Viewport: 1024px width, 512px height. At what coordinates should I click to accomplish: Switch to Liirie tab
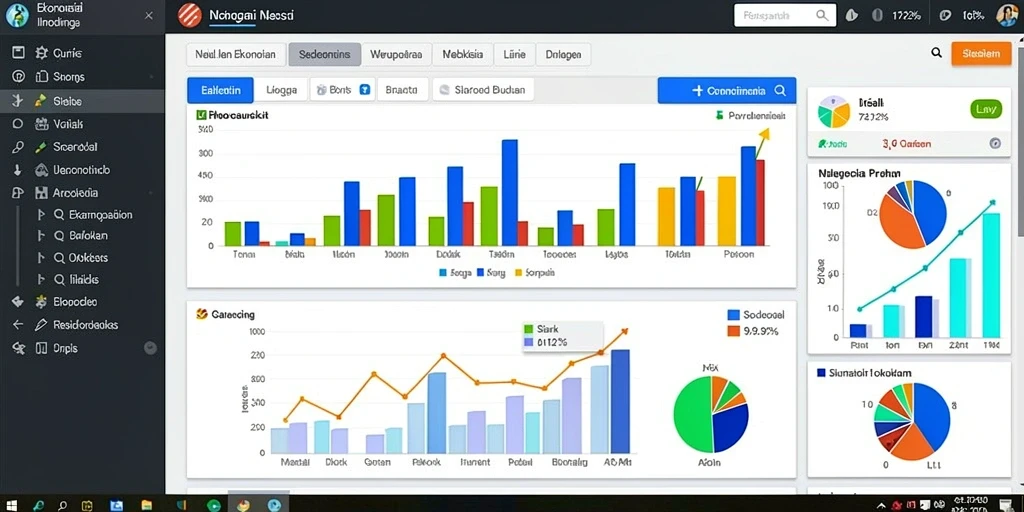[x=515, y=55]
